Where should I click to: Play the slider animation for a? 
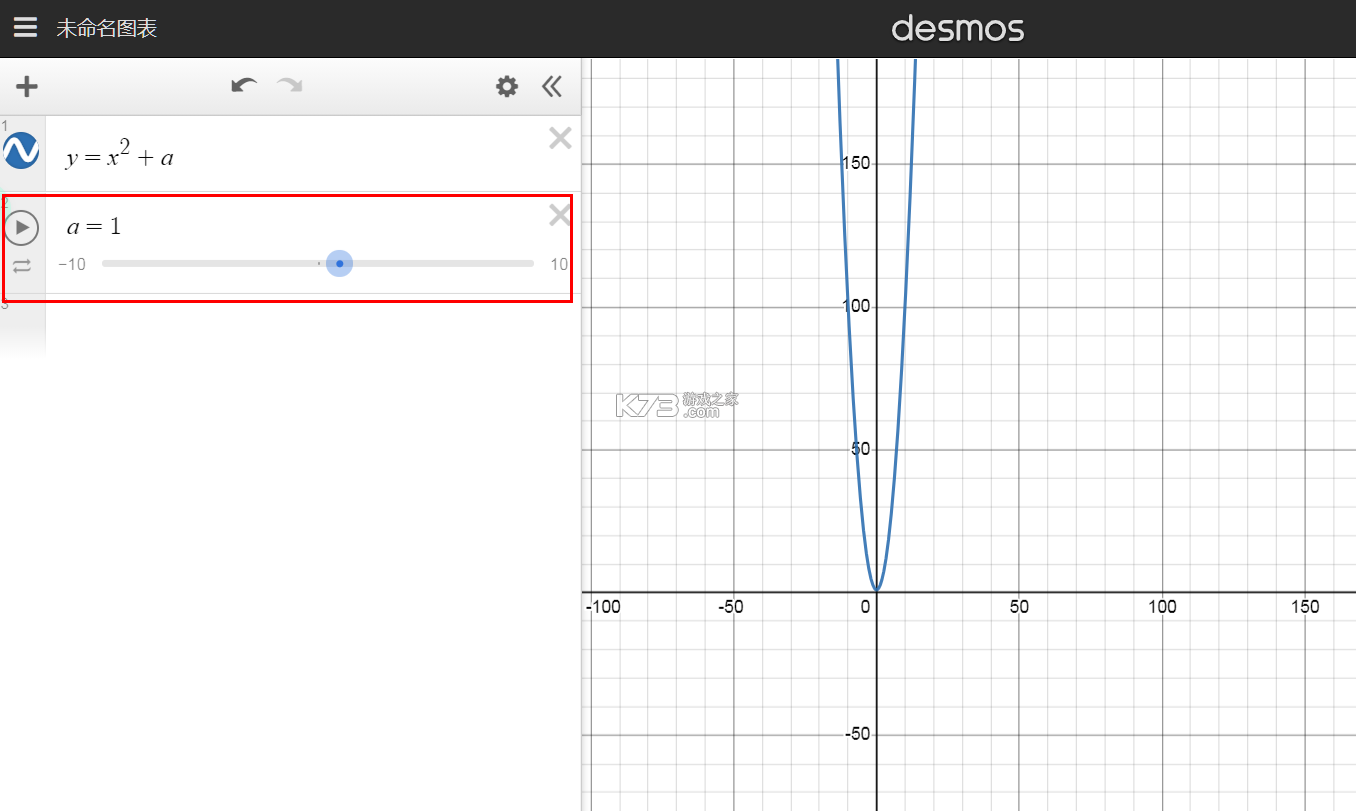click(21, 228)
